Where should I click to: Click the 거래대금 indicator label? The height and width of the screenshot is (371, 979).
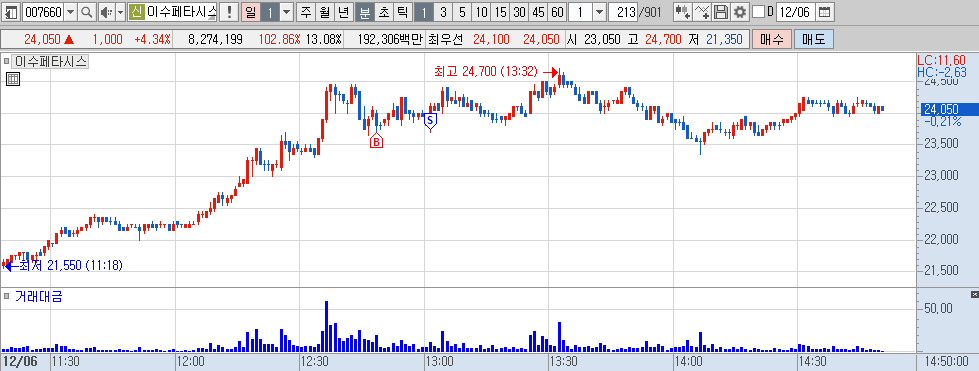click(39, 297)
